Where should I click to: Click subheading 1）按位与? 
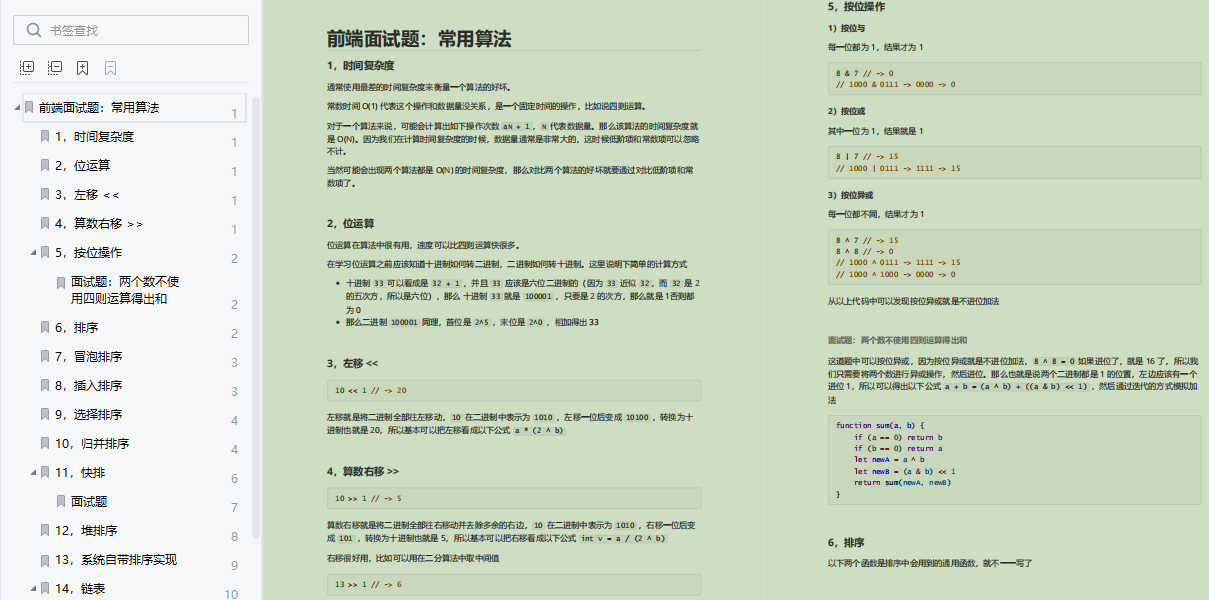(x=848, y=27)
